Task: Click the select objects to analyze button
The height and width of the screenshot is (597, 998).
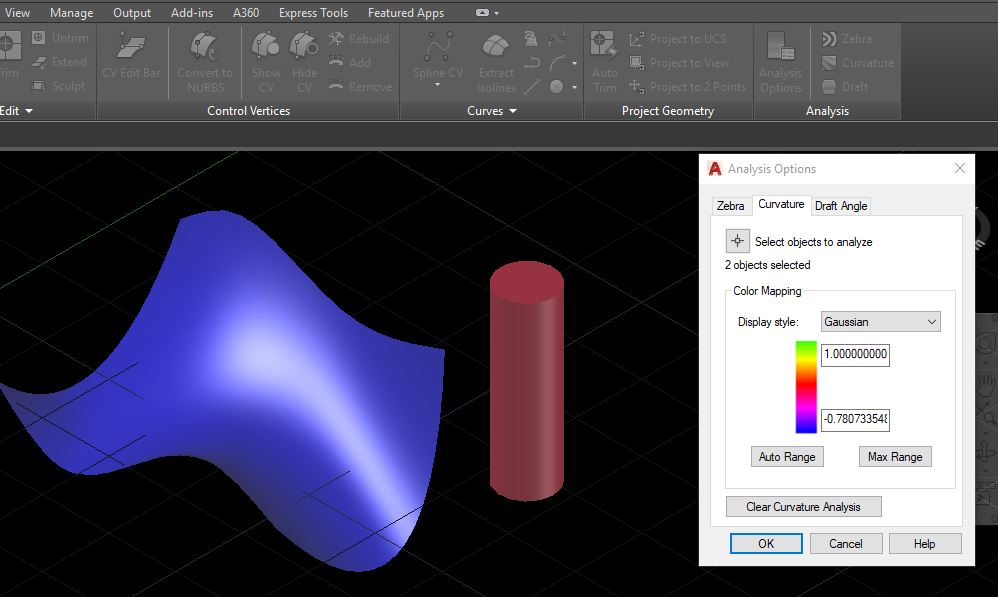Action: click(x=737, y=241)
